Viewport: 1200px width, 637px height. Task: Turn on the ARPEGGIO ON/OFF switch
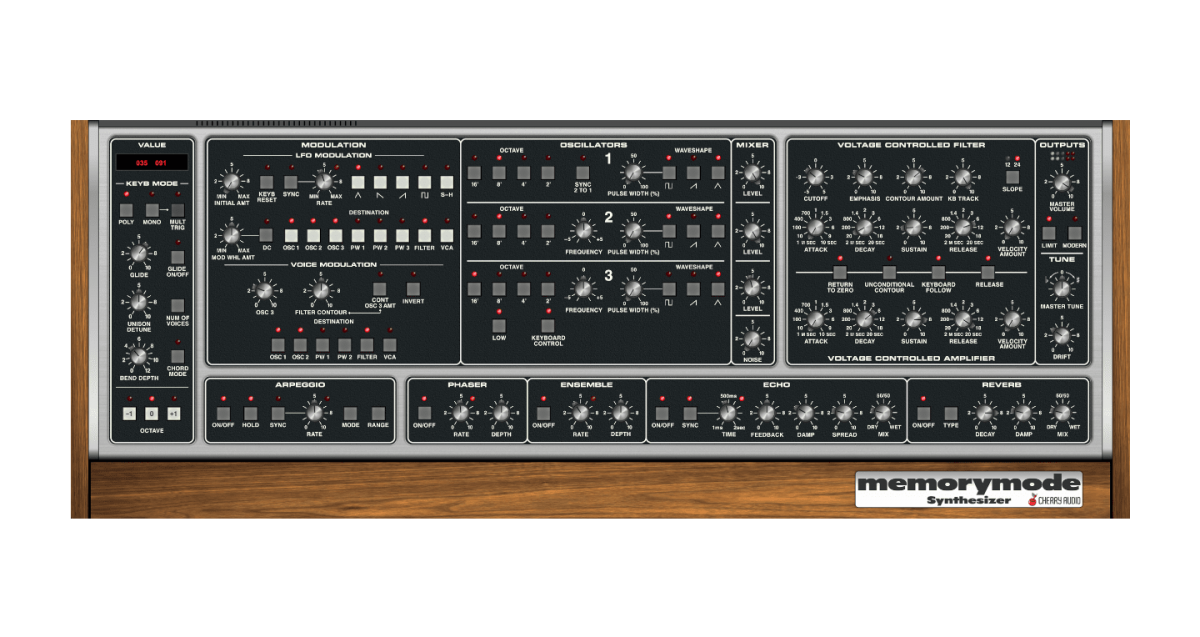pyautogui.click(x=222, y=411)
